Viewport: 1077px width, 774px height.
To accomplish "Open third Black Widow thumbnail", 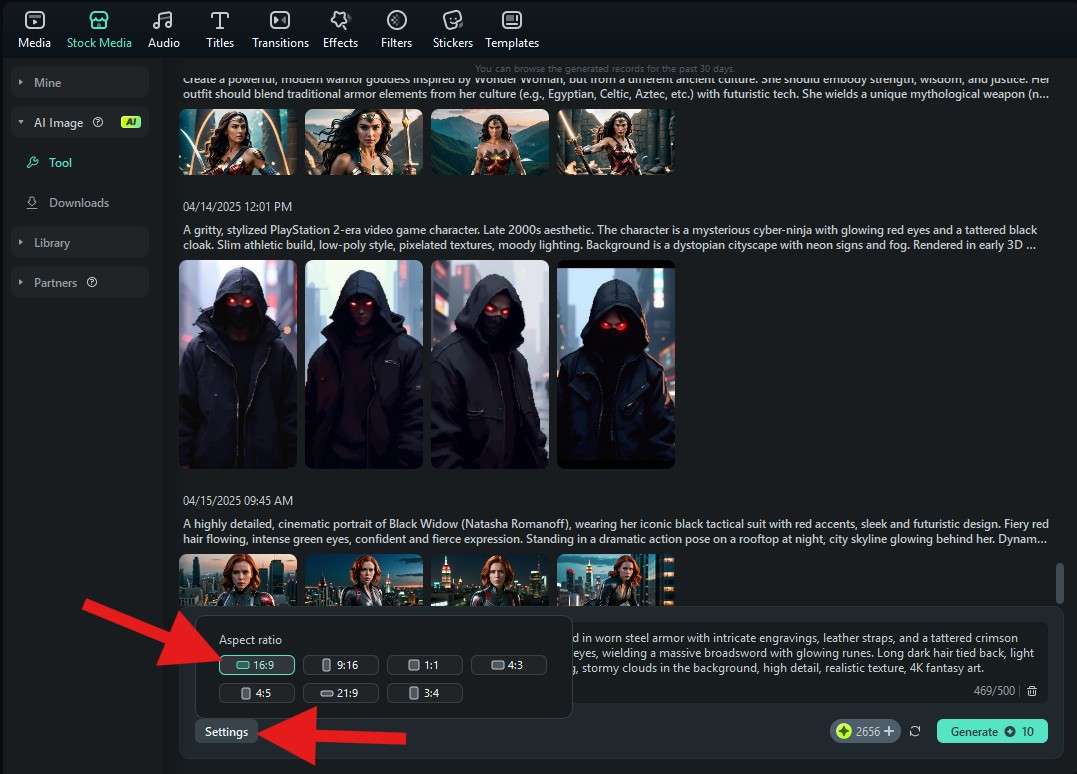I will click(490, 580).
